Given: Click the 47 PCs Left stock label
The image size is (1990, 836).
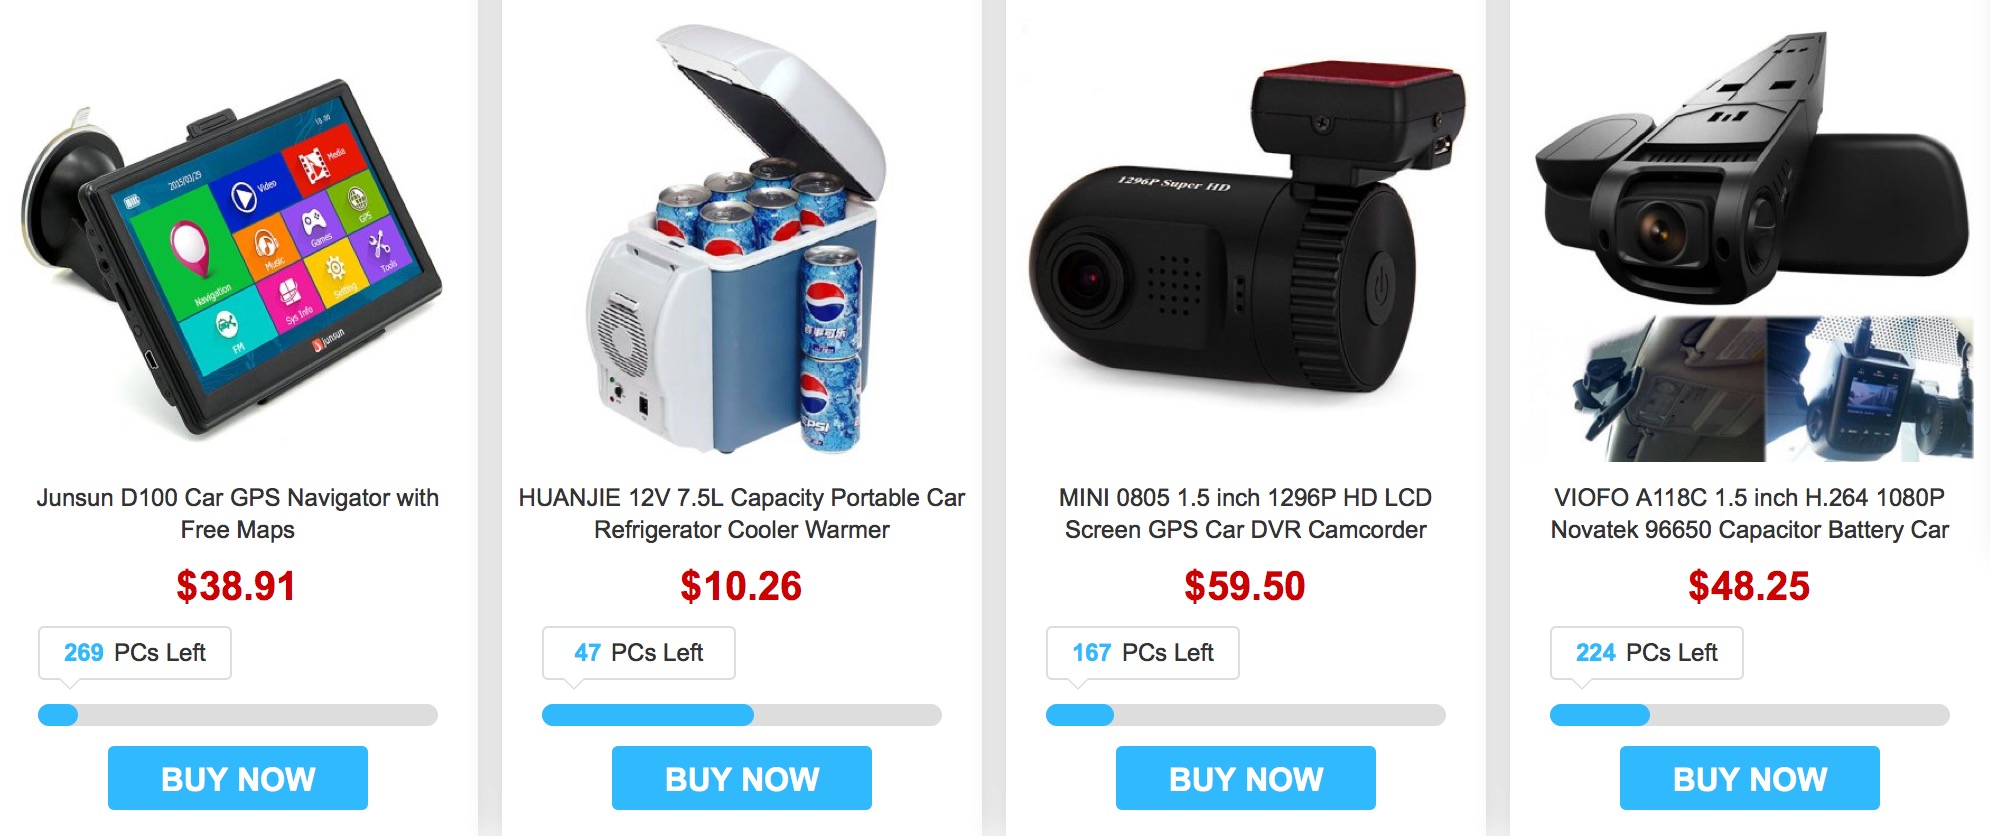Looking at the screenshot, I should coord(639,653).
